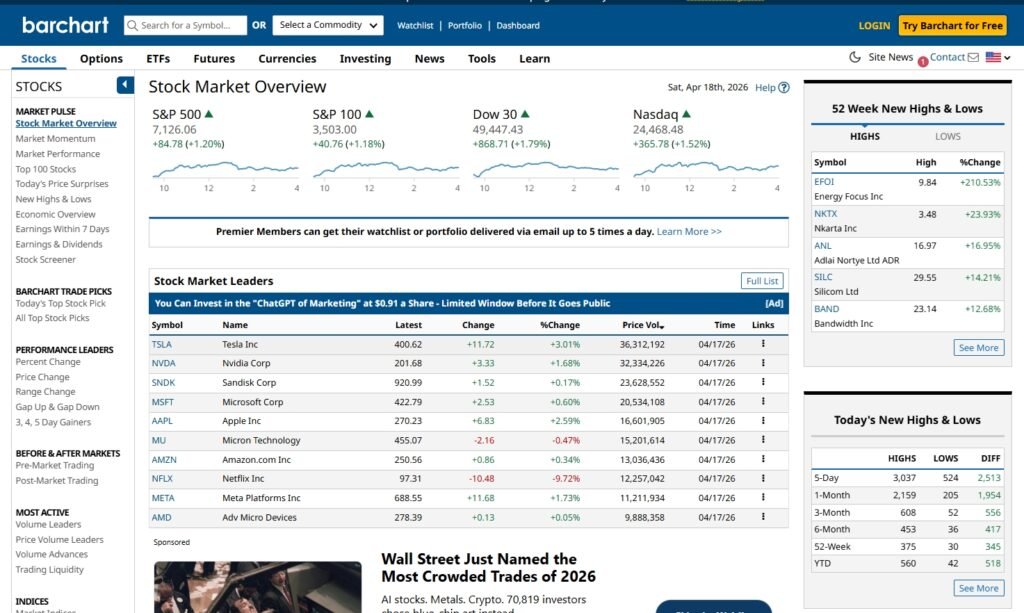This screenshot has height=613, width=1024.
Task: Click the LOGIN link
Action: pyautogui.click(x=874, y=25)
